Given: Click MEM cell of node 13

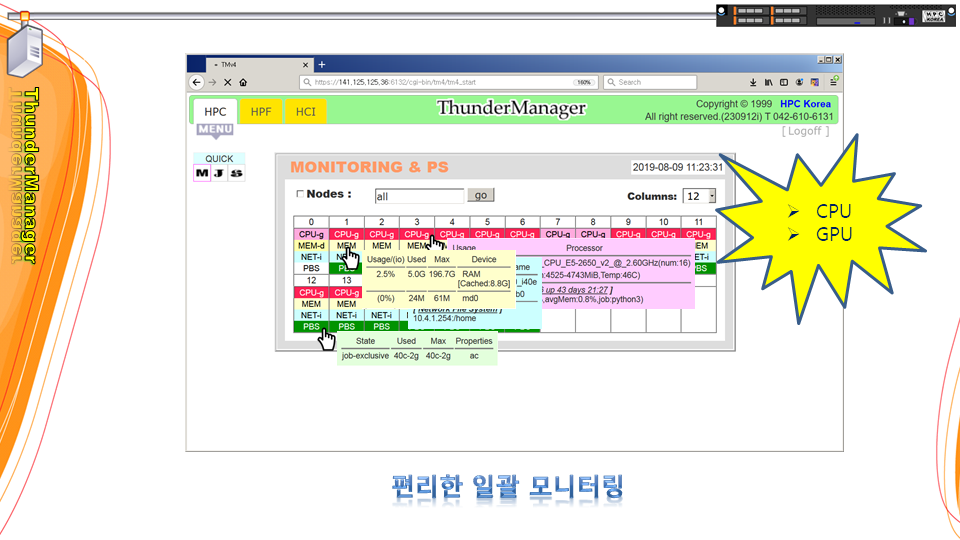Looking at the screenshot, I should (347, 304).
